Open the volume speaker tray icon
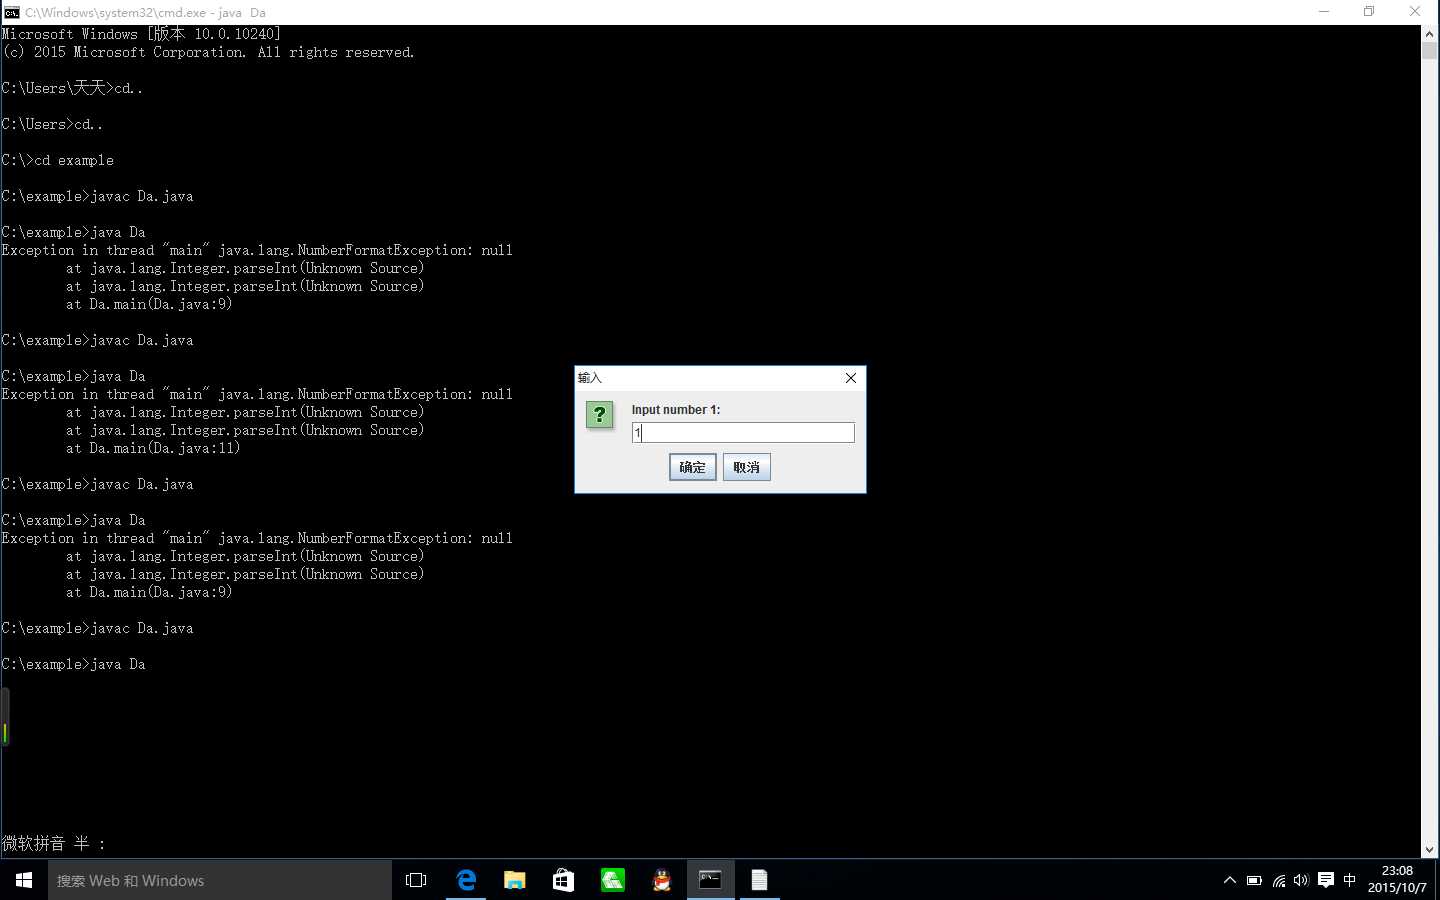Image resolution: width=1440 pixels, height=900 pixels. tap(1301, 880)
